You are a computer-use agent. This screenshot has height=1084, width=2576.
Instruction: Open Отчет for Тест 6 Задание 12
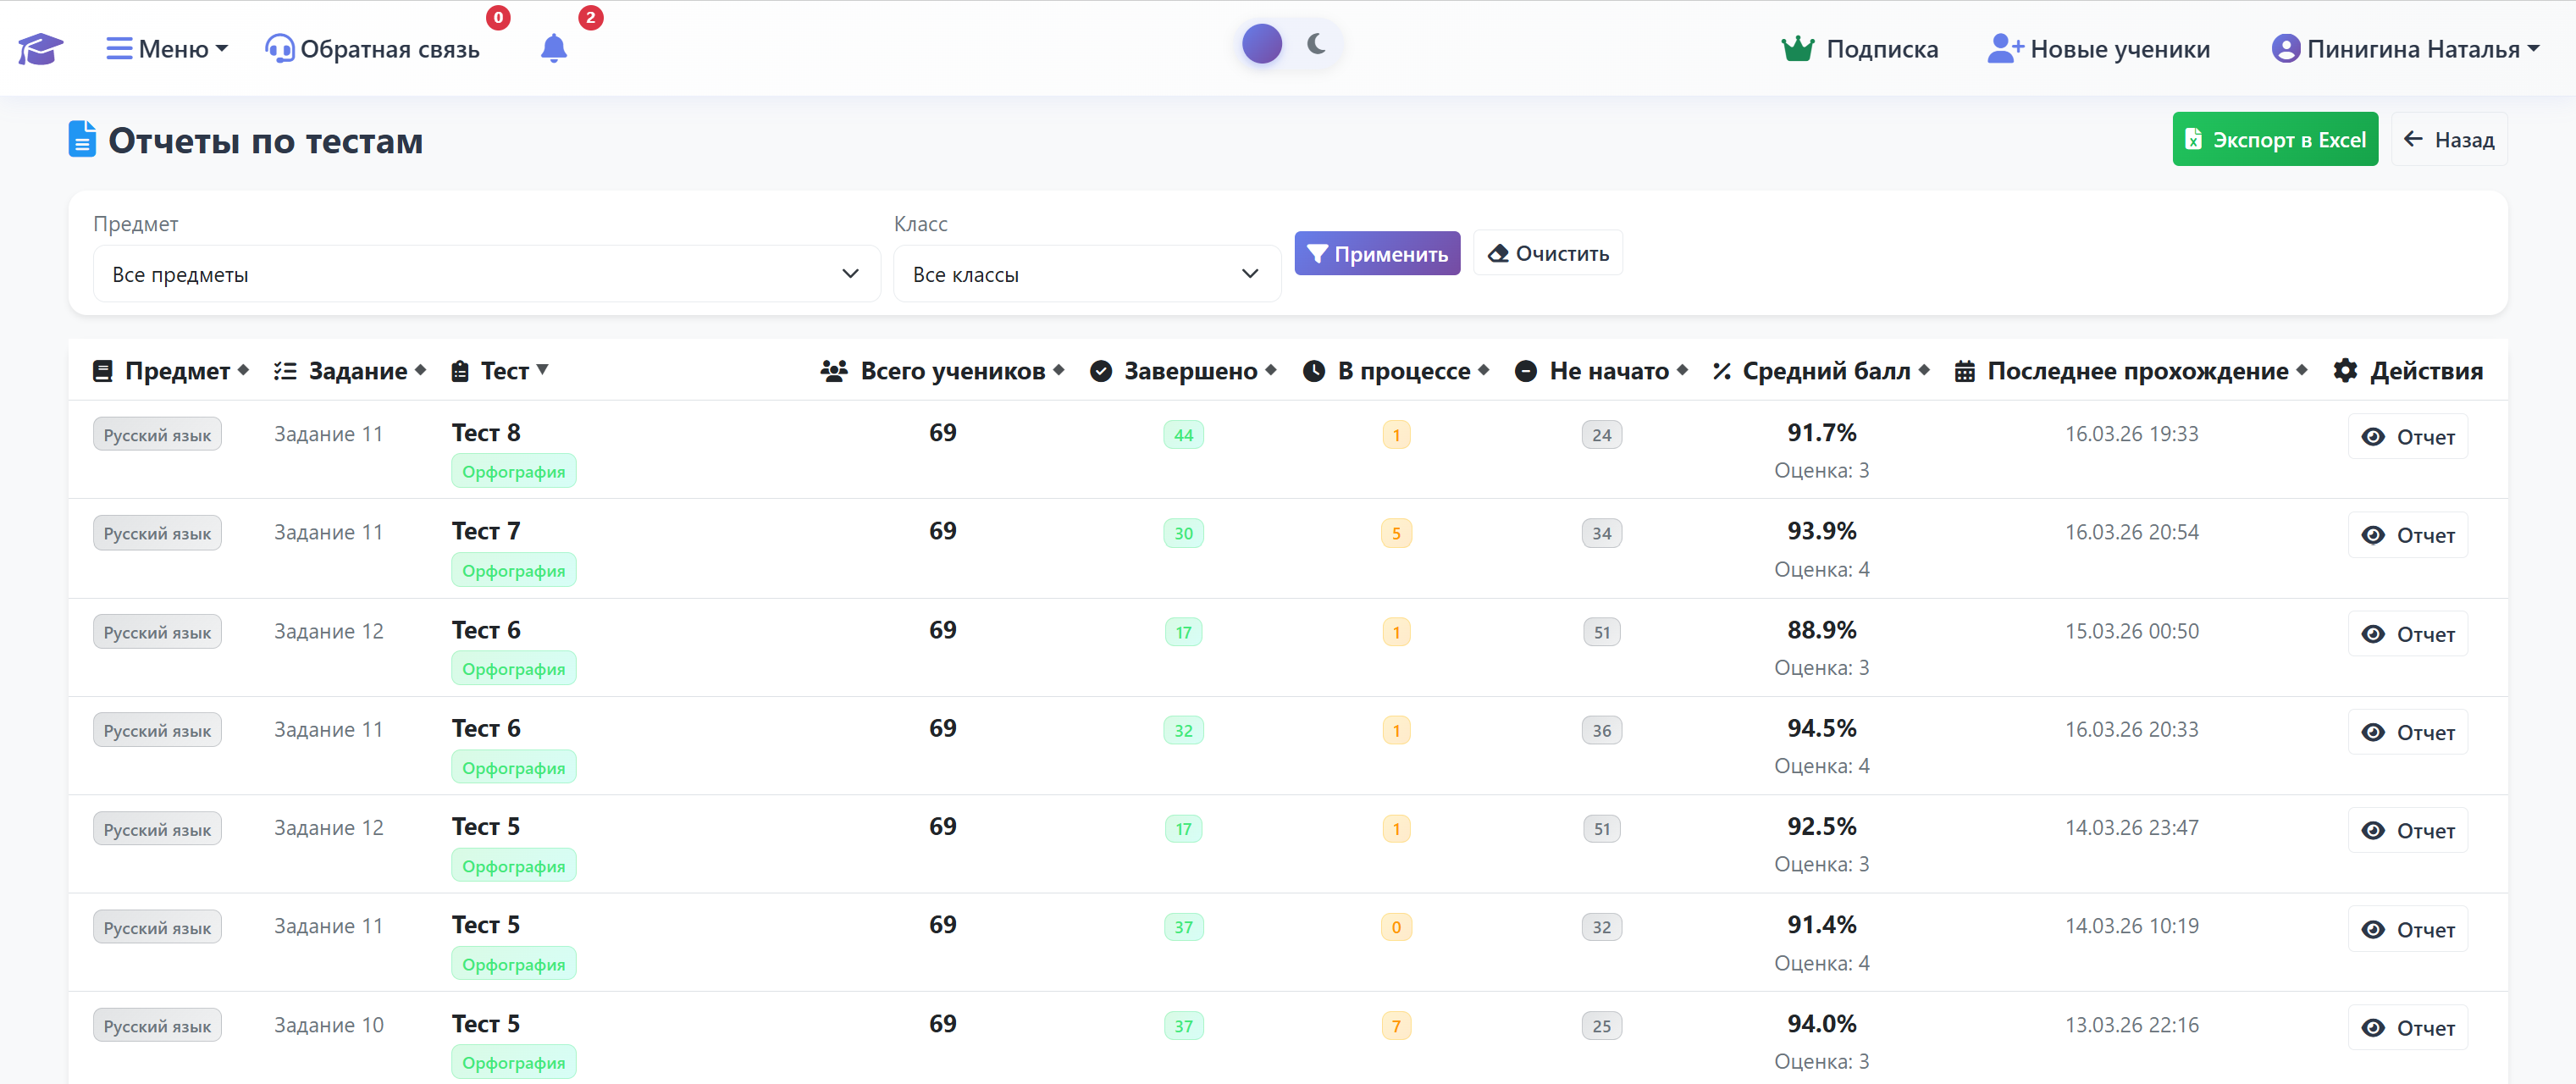point(2407,634)
